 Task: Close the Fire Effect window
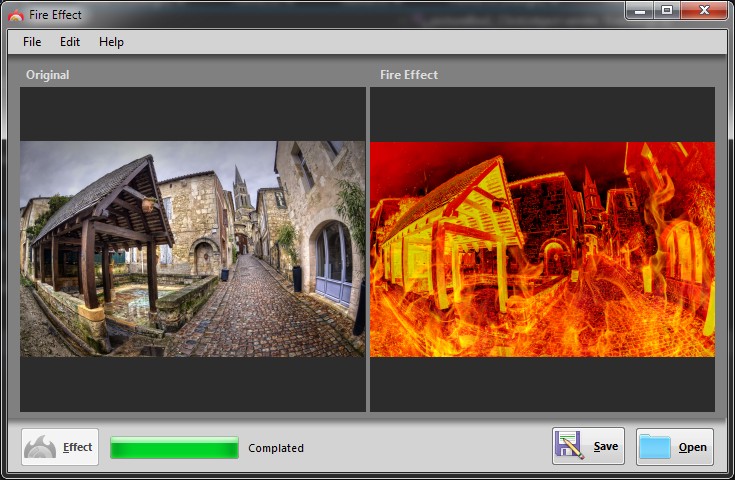click(x=704, y=10)
